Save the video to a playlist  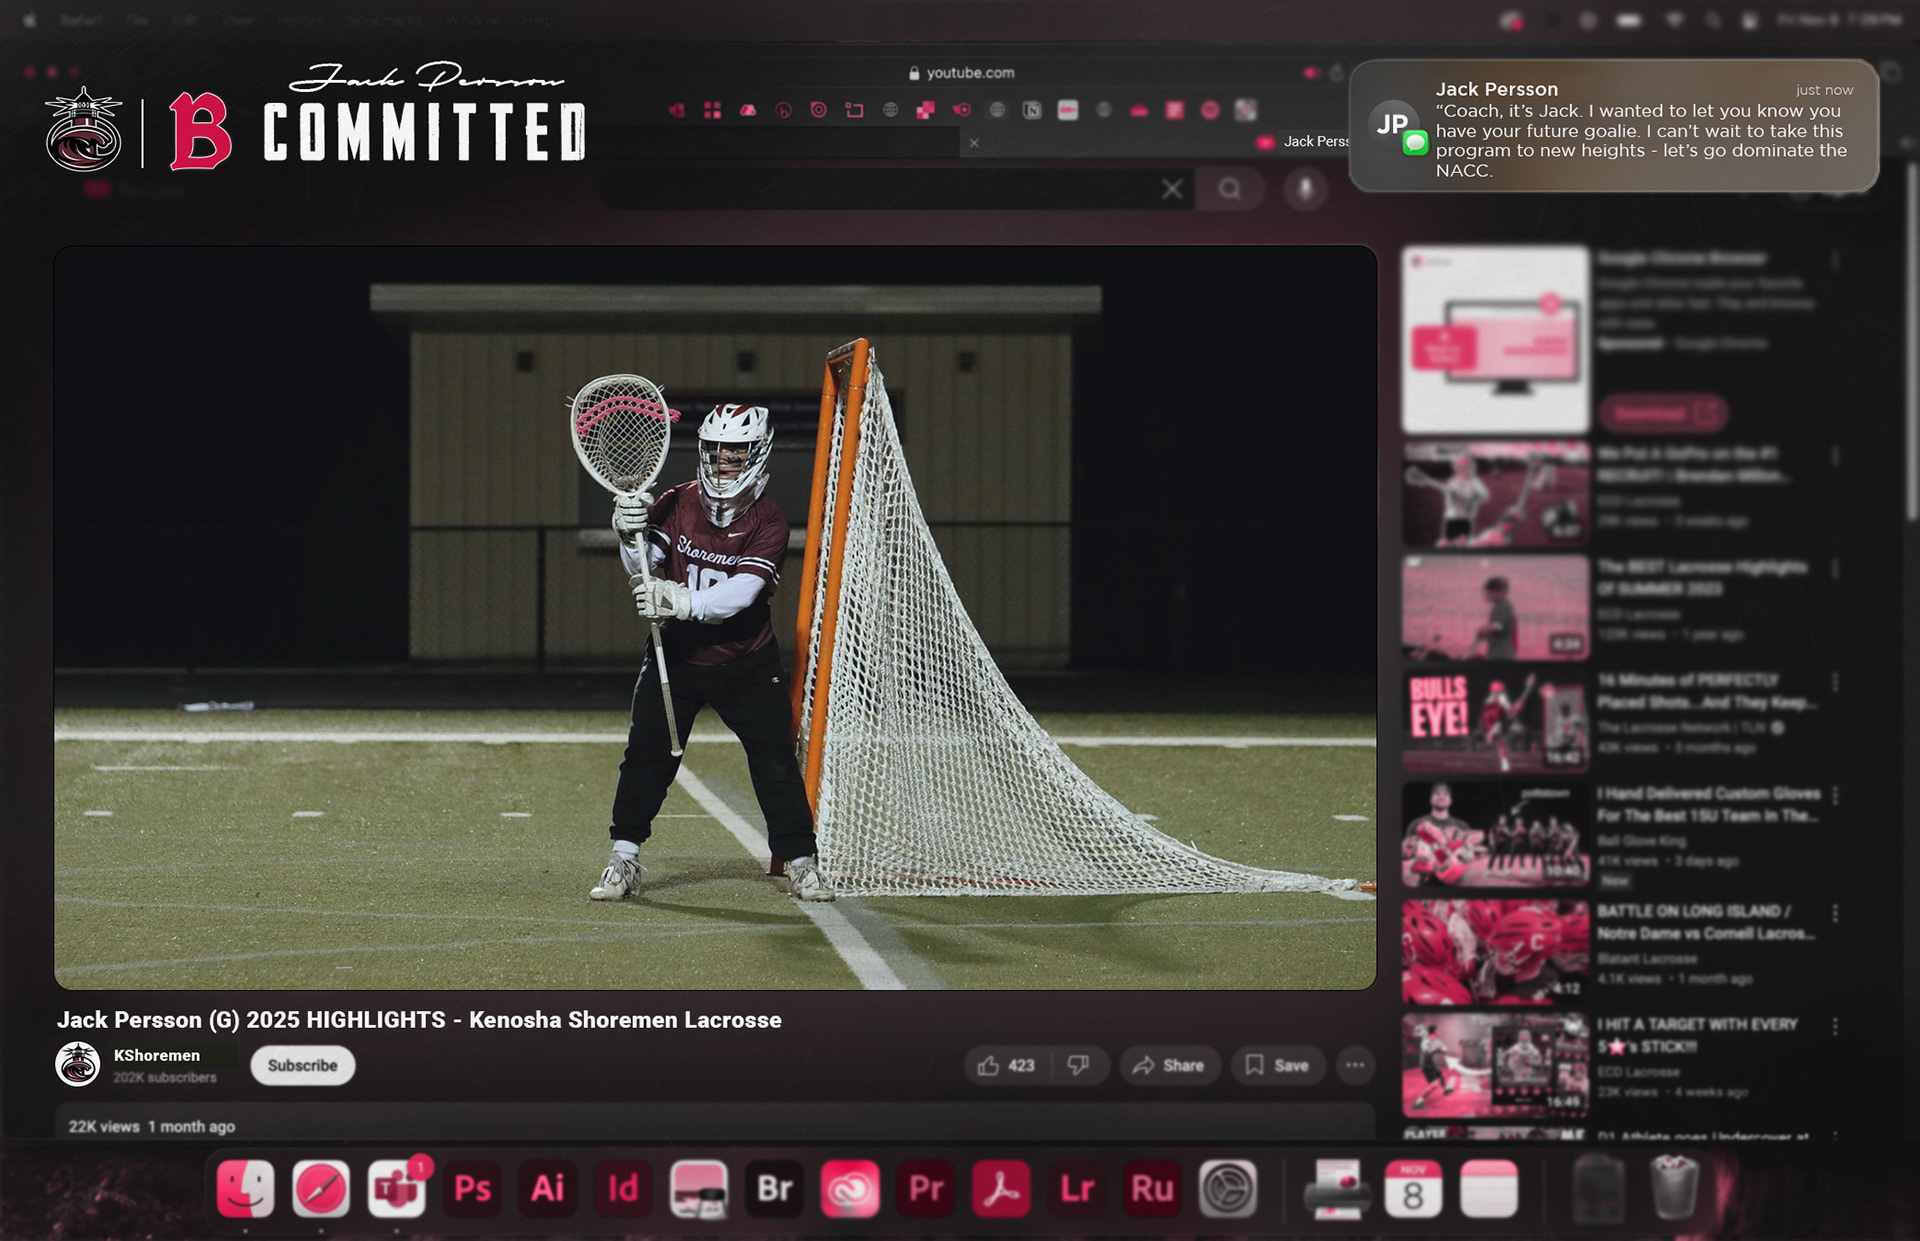[x=1277, y=1066]
